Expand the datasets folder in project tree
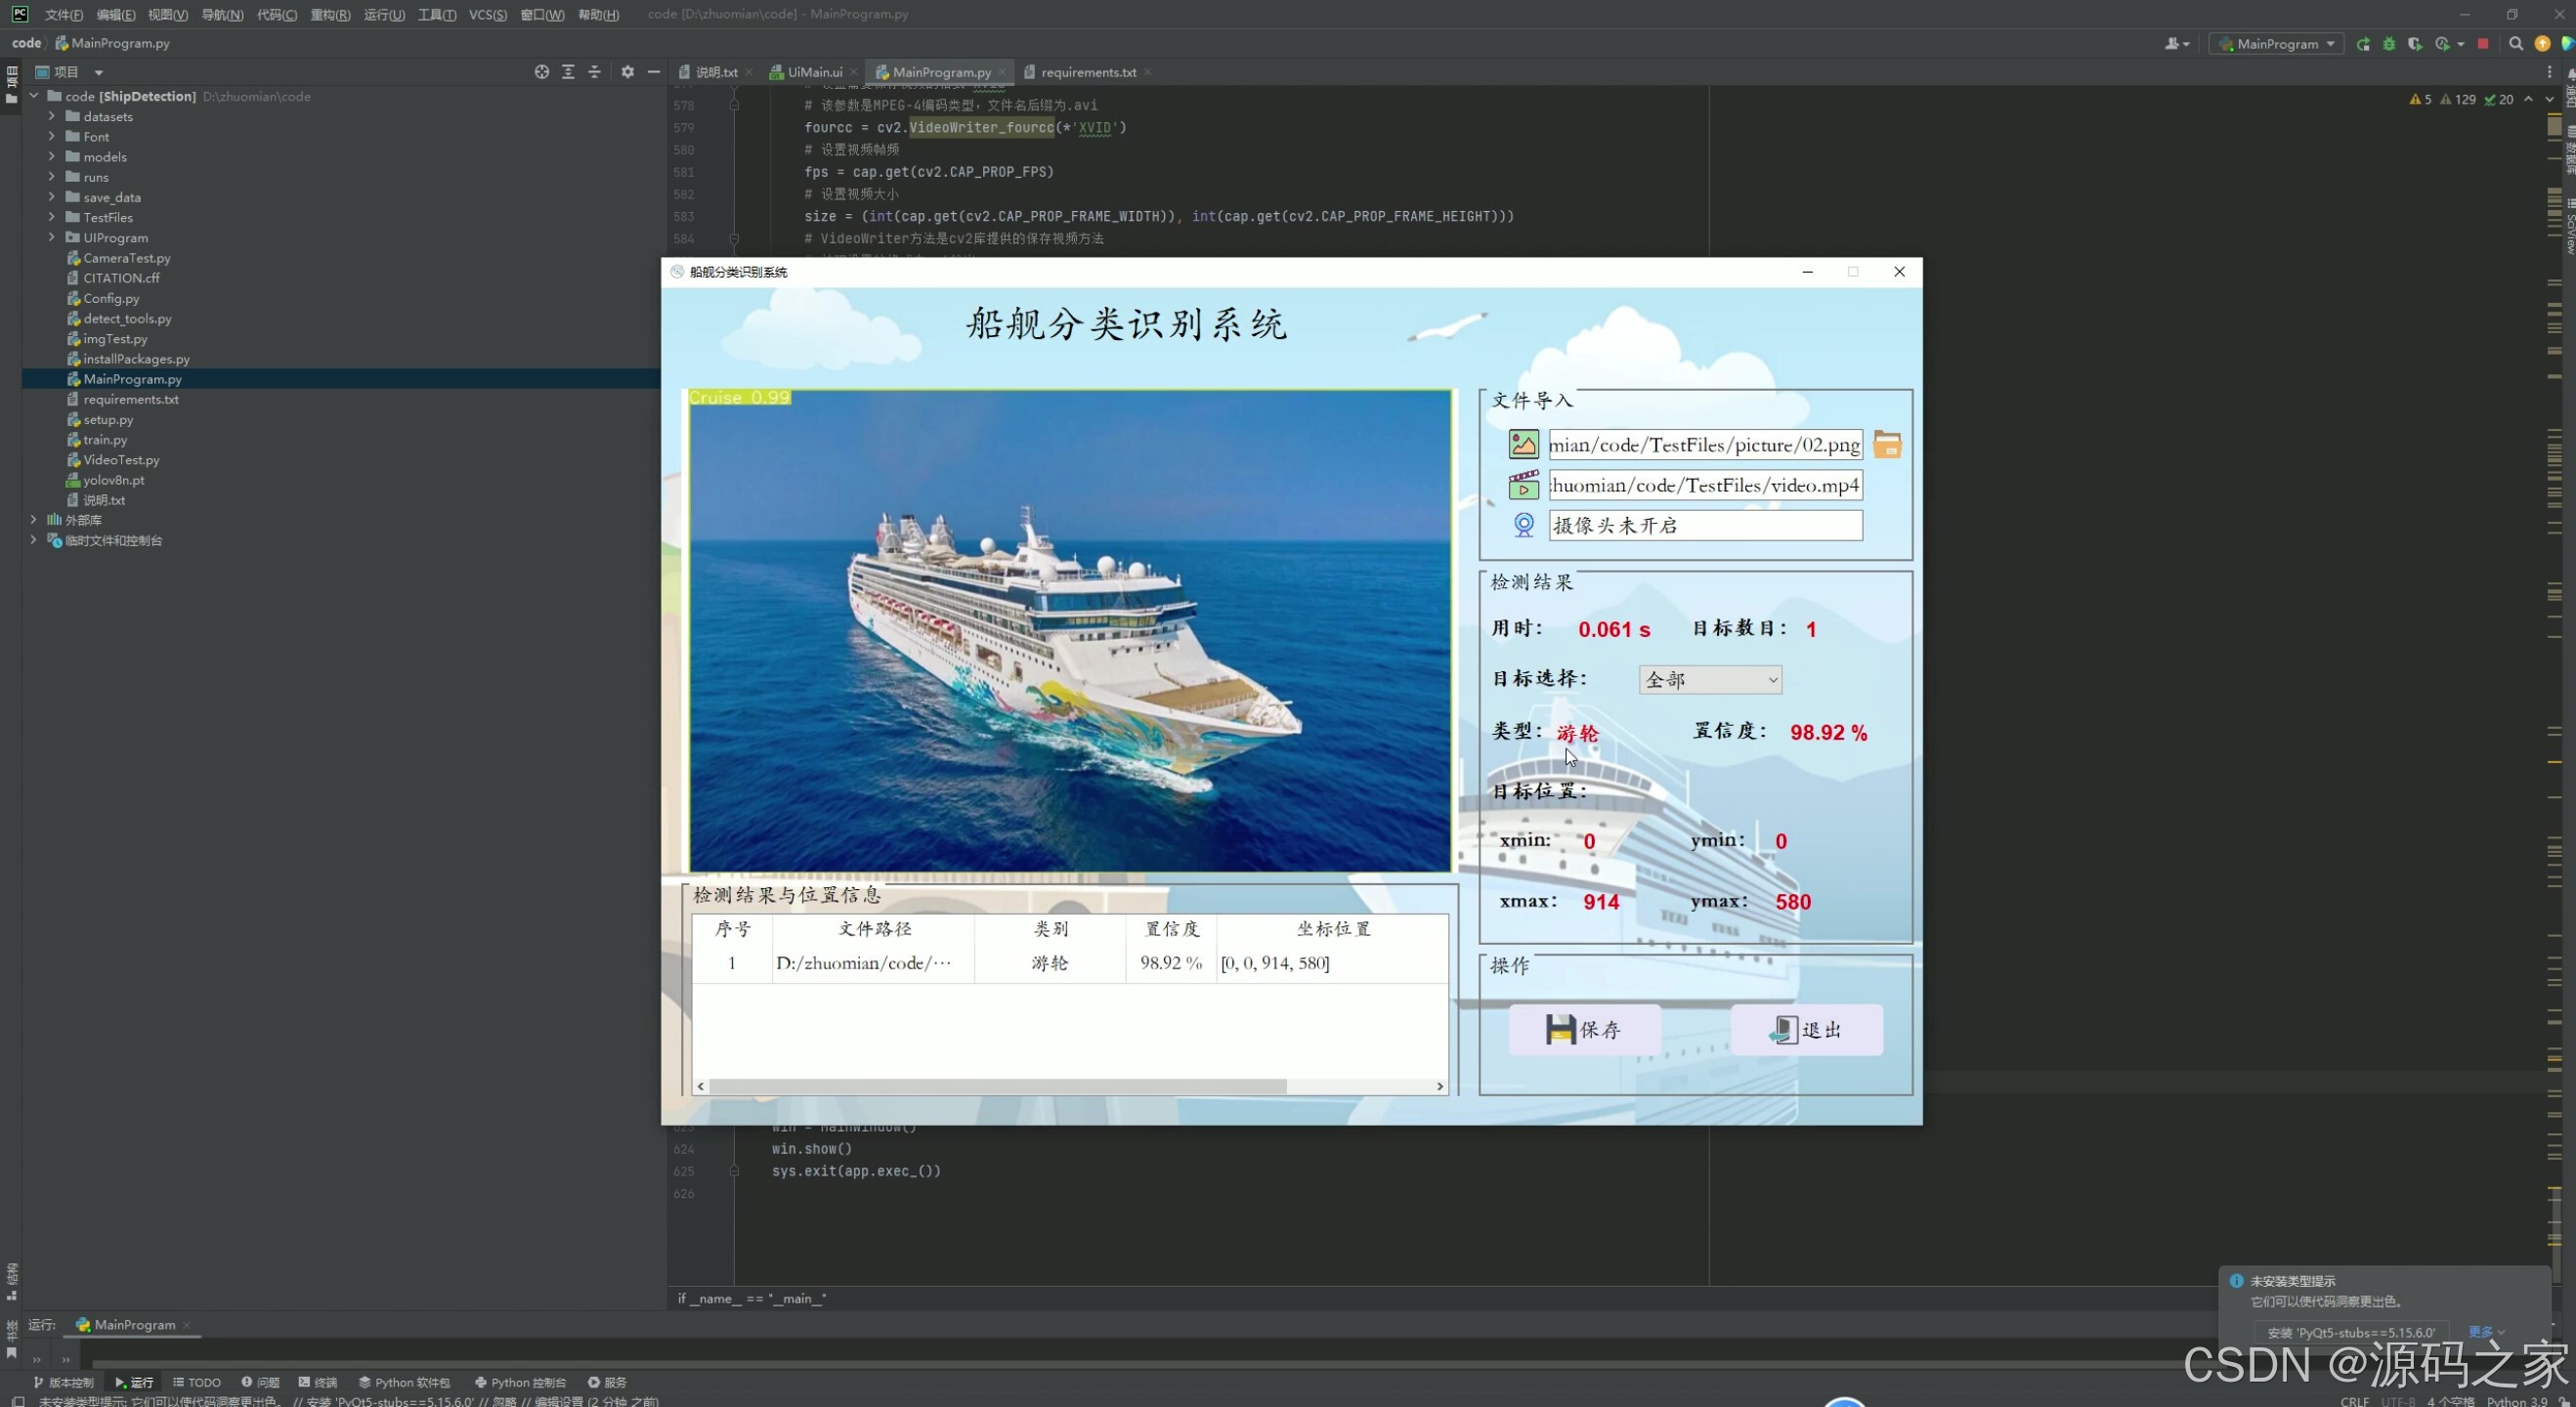 tap(52, 116)
